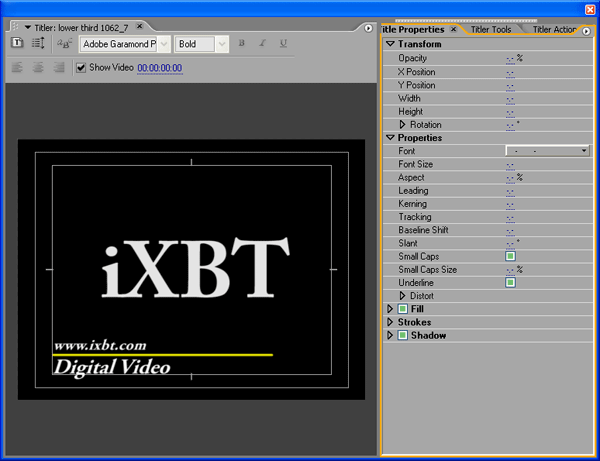
Task: Toggle Underline formatting button in toolbar
Action: pos(283,43)
